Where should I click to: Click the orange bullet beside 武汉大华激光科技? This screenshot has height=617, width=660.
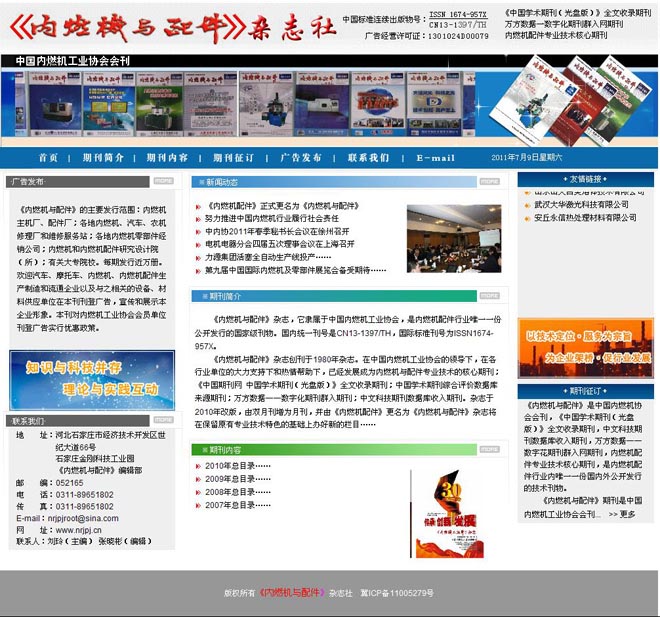pyautogui.click(x=527, y=205)
